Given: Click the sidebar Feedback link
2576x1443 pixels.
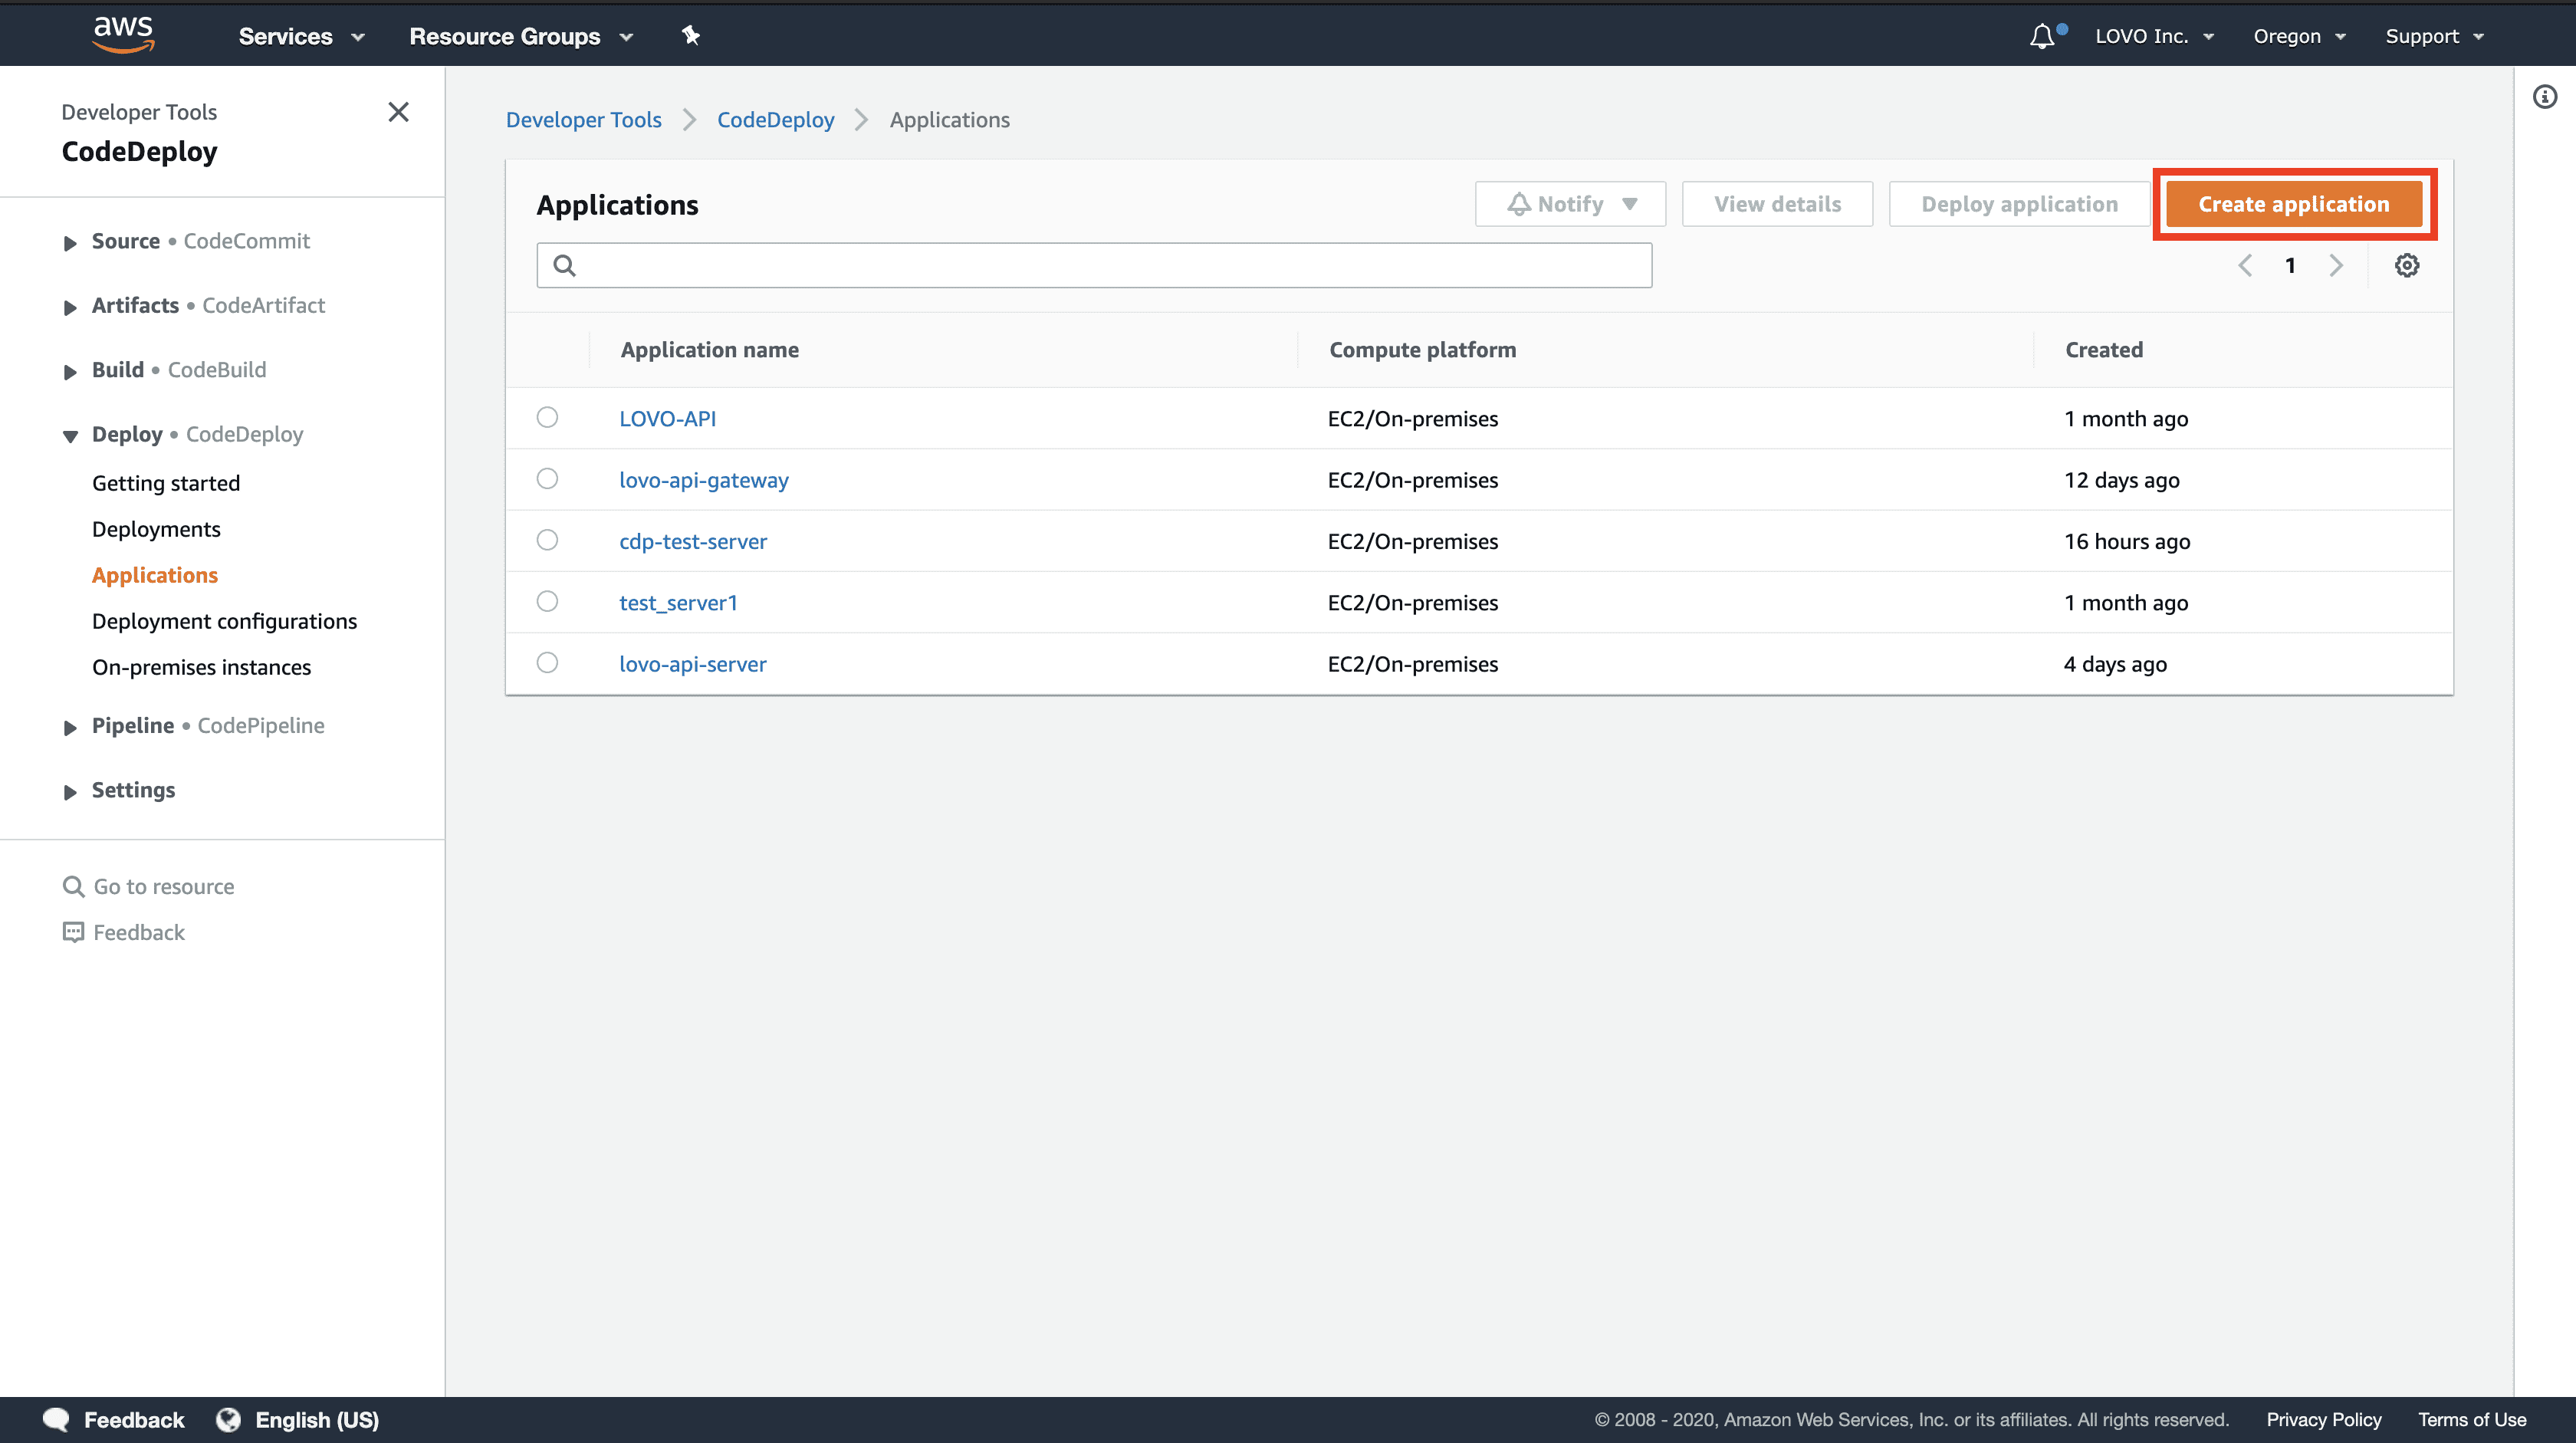Looking at the screenshot, I should [x=139, y=932].
